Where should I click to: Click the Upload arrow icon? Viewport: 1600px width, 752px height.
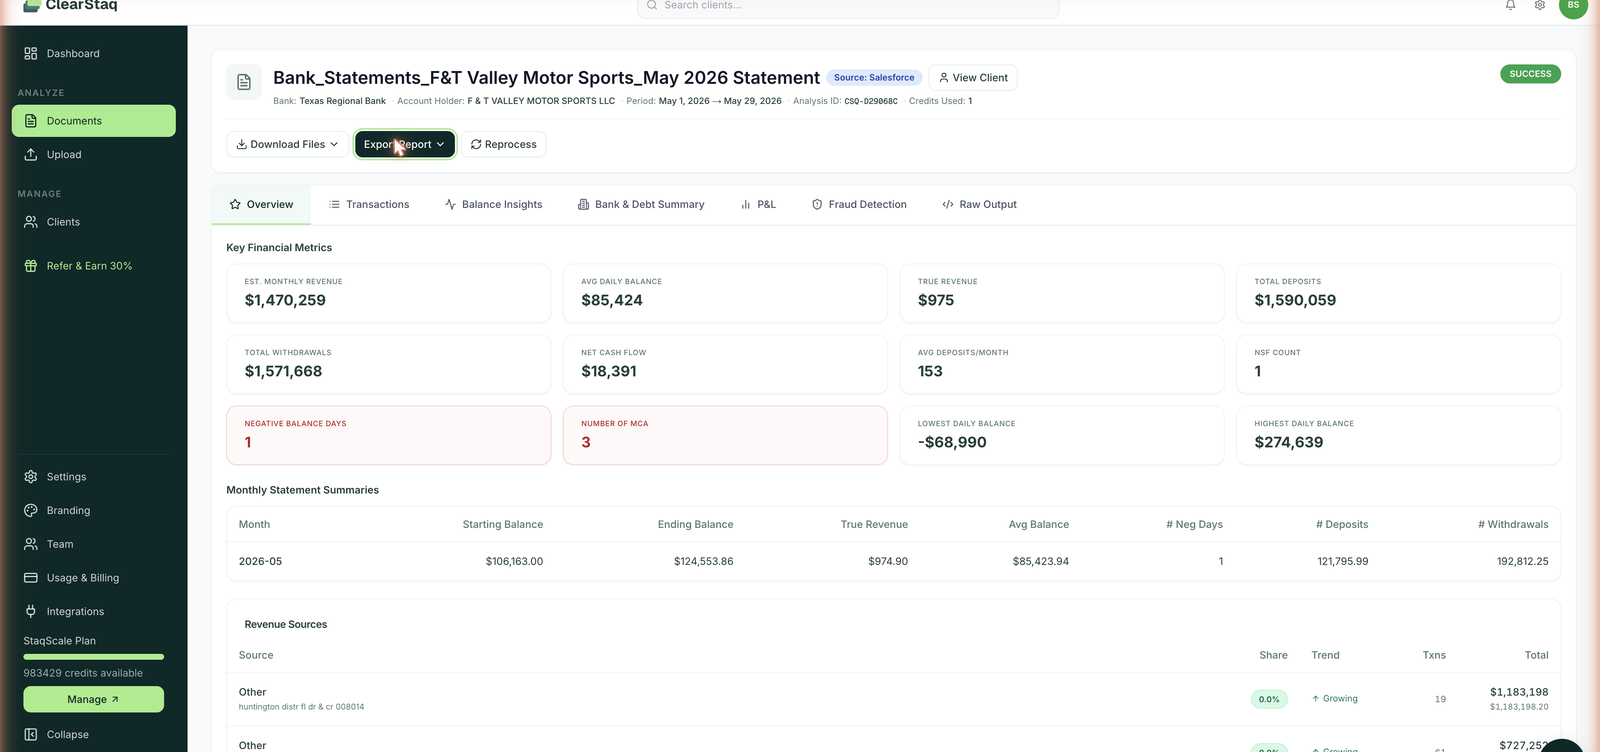pyautogui.click(x=31, y=155)
